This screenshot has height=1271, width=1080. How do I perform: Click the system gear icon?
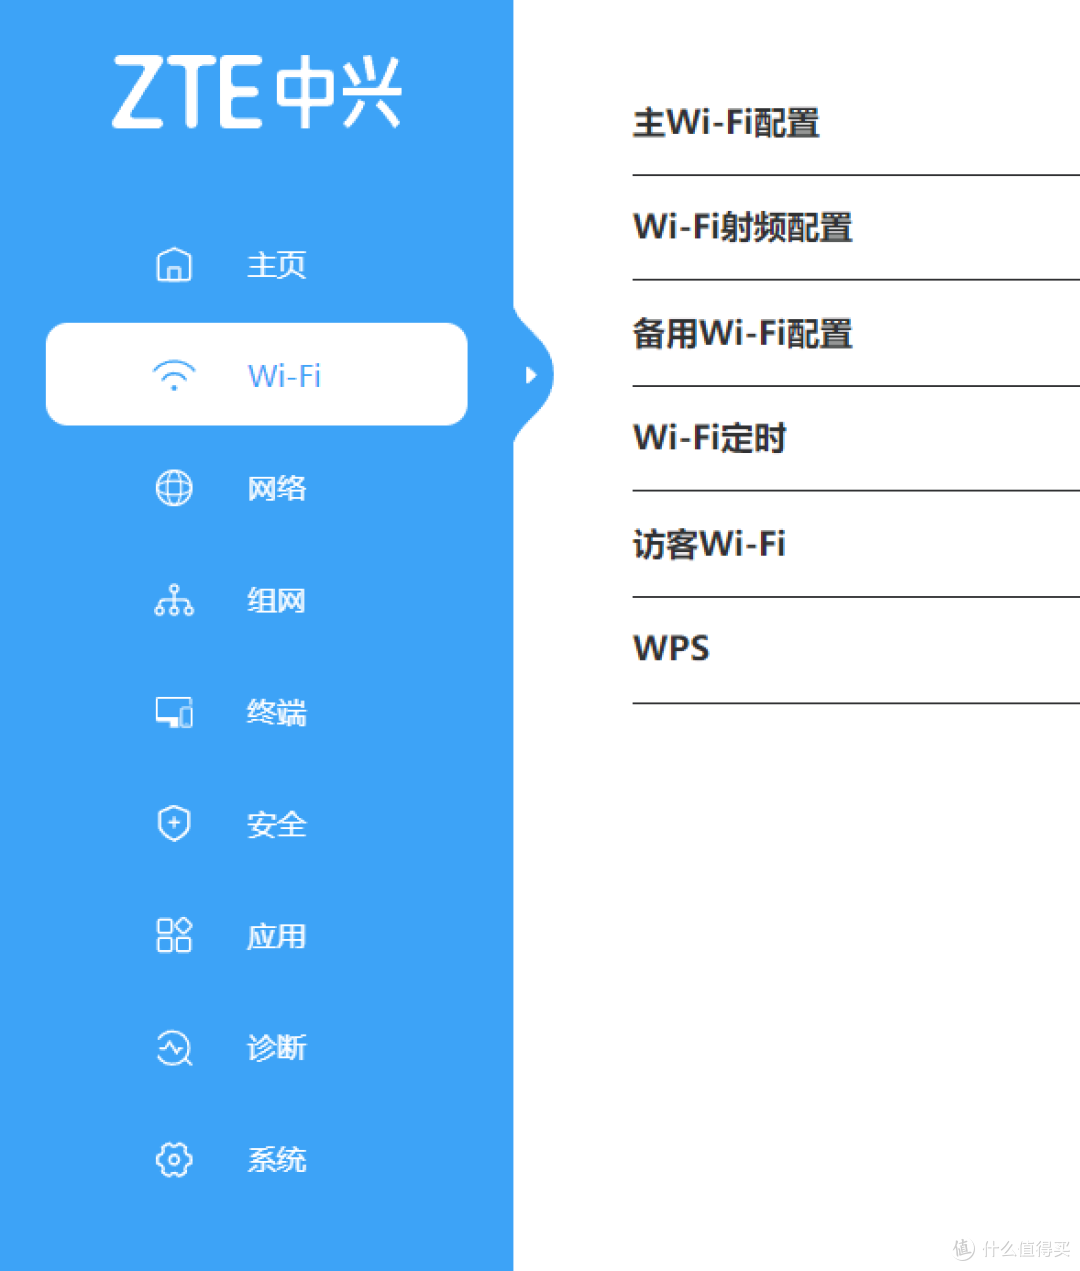[x=174, y=1160]
